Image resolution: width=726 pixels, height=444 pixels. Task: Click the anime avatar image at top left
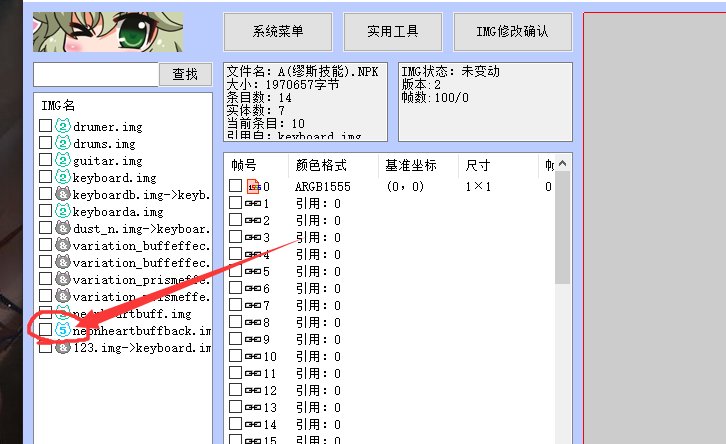[88, 31]
